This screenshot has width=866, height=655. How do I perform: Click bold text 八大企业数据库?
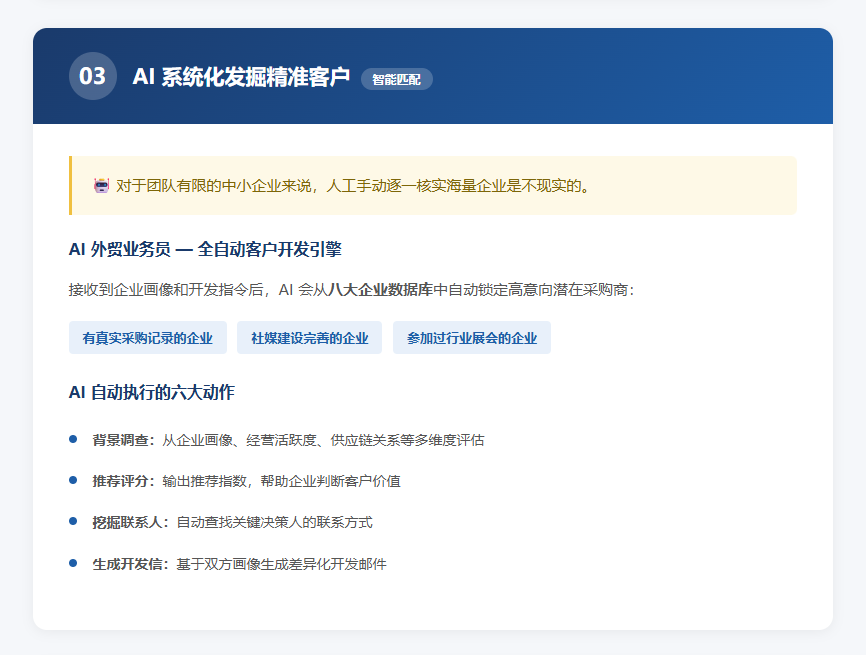click(x=381, y=289)
